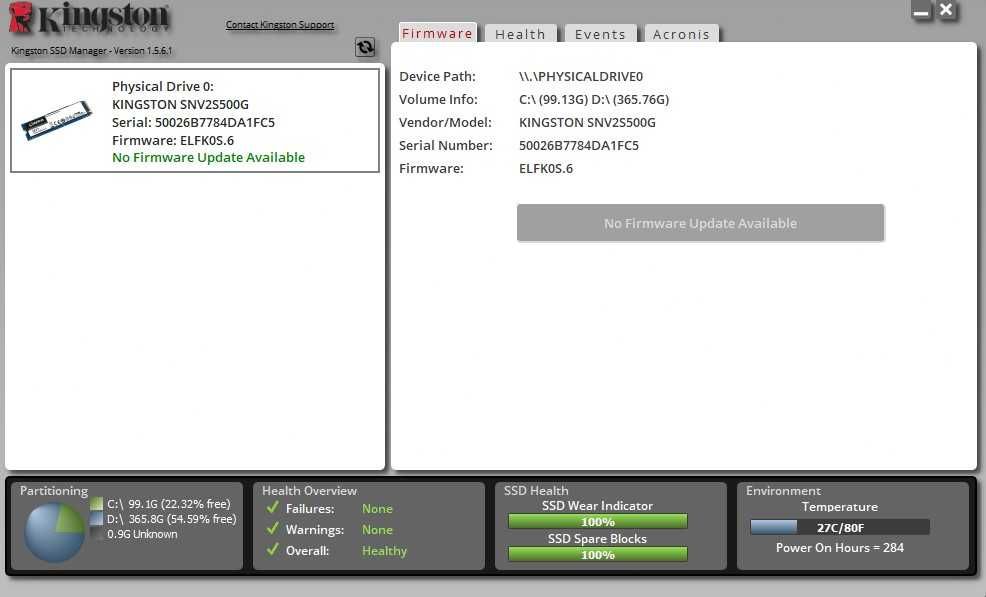Close the Kingston SSD Manager window
This screenshot has height=597, width=986.
[946, 10]
